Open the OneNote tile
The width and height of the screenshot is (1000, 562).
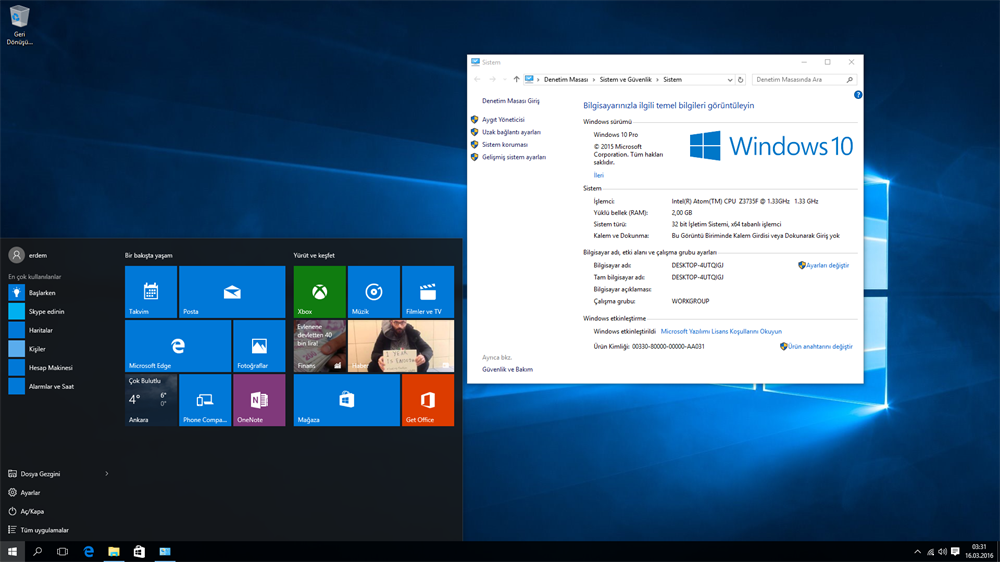pyautogui.click(x=259, y=400)
